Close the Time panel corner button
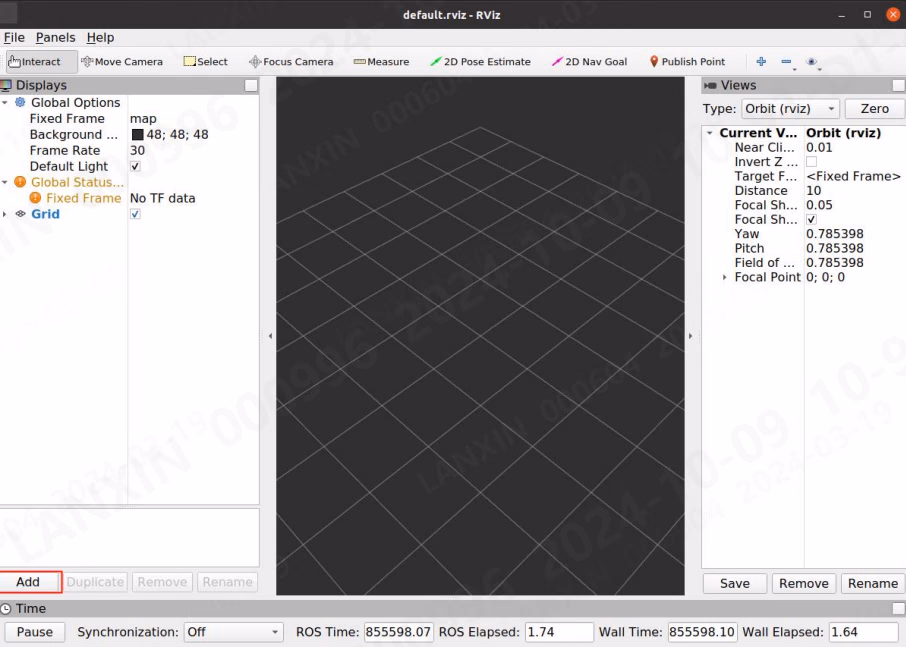This screenshot has width=906, height=647. [898, 609]
